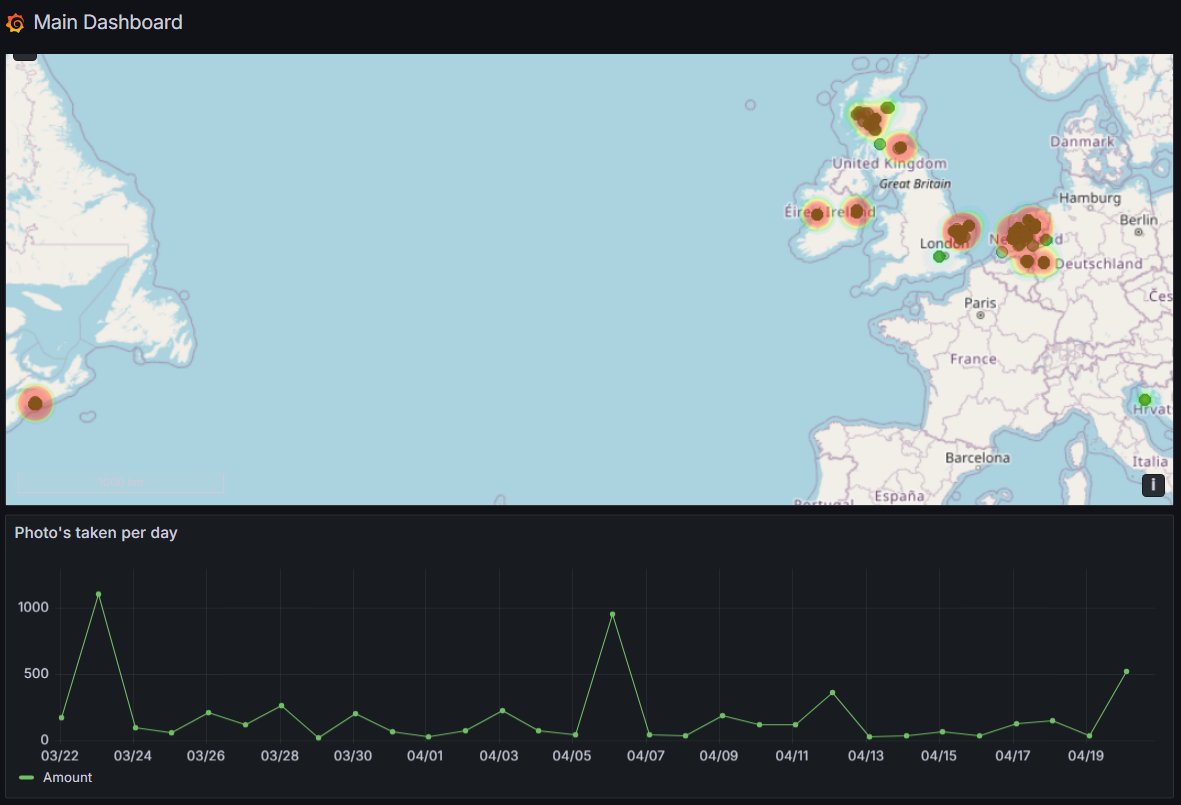Select the green marker over Hrvatska
The width and height of the screenshot is (1181, 805).
1145,400
